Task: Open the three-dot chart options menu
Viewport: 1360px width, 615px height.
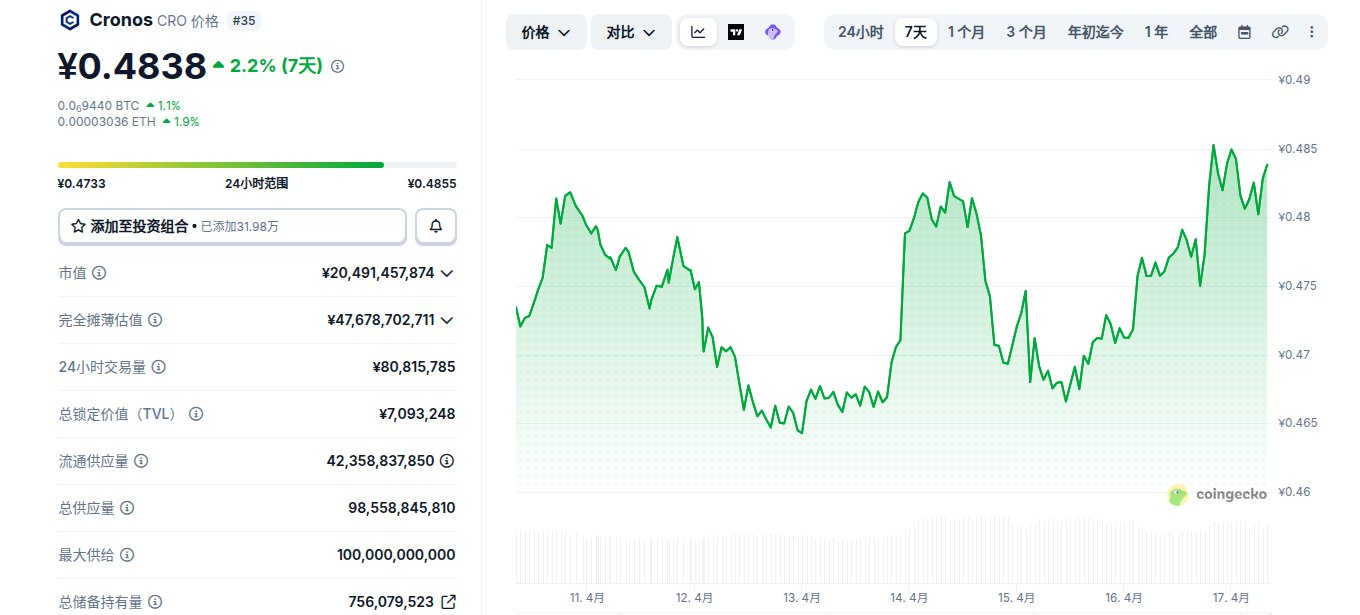Action: point(1311,32)
